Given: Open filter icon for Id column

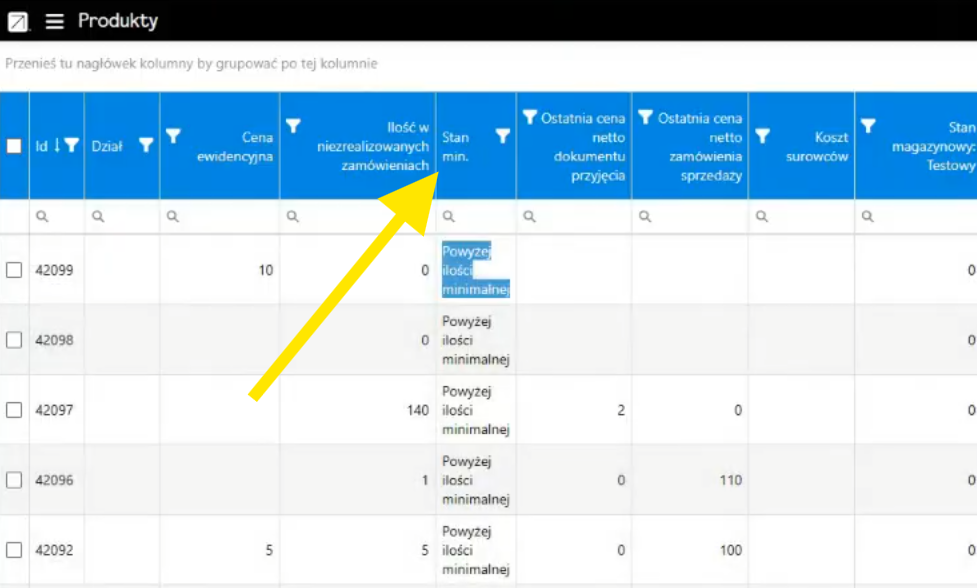Looking at the screenshot, I should pos(72,146).
